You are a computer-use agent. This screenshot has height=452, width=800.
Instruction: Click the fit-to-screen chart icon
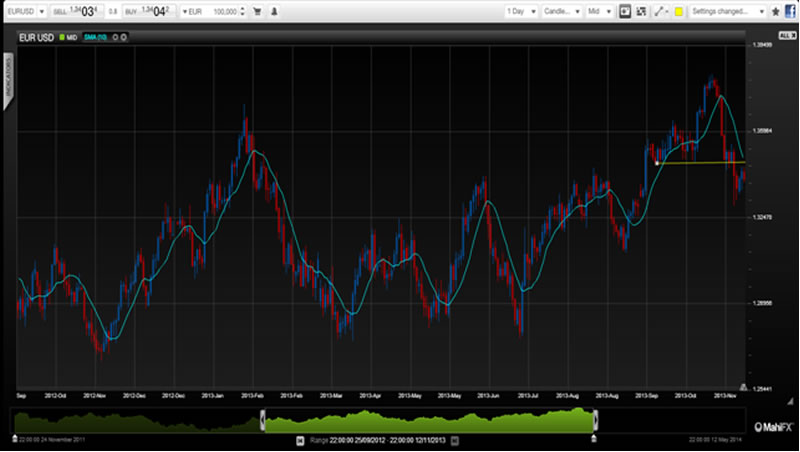[x=641, y=11]
